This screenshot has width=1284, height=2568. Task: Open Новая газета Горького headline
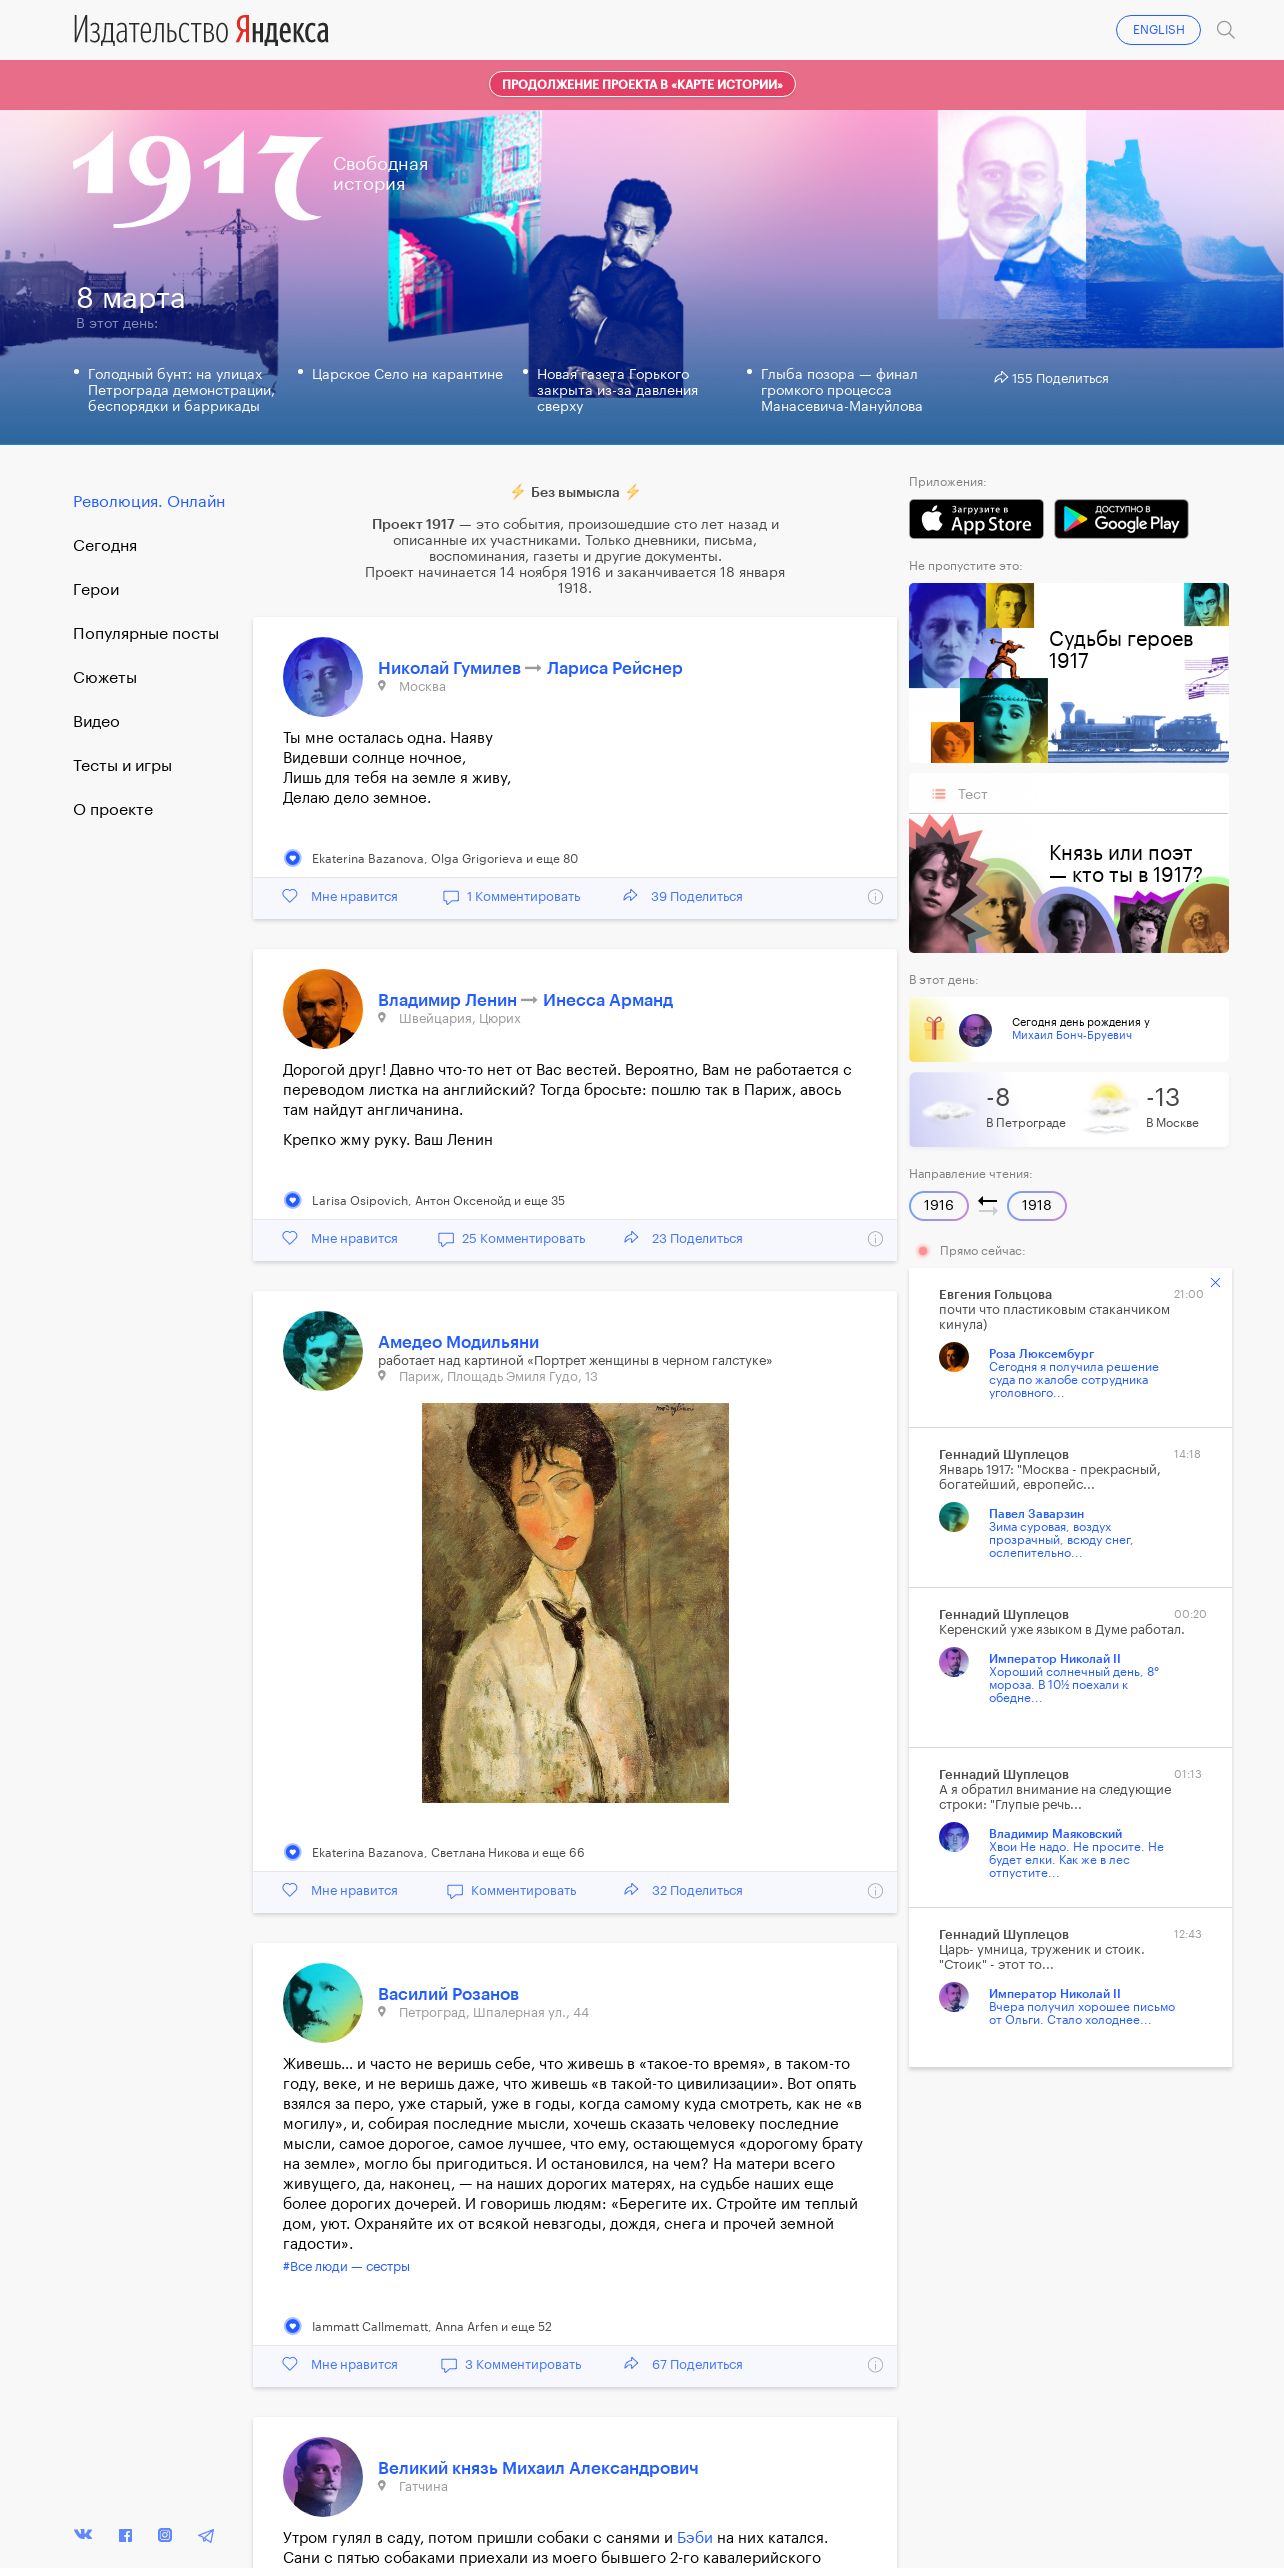(x=617, y=390)
